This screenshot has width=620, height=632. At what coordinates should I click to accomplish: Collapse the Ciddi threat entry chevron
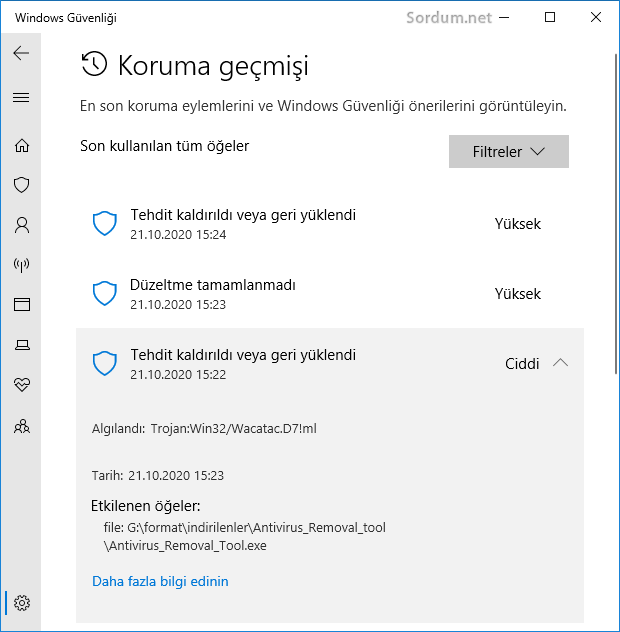pos(560,363)
